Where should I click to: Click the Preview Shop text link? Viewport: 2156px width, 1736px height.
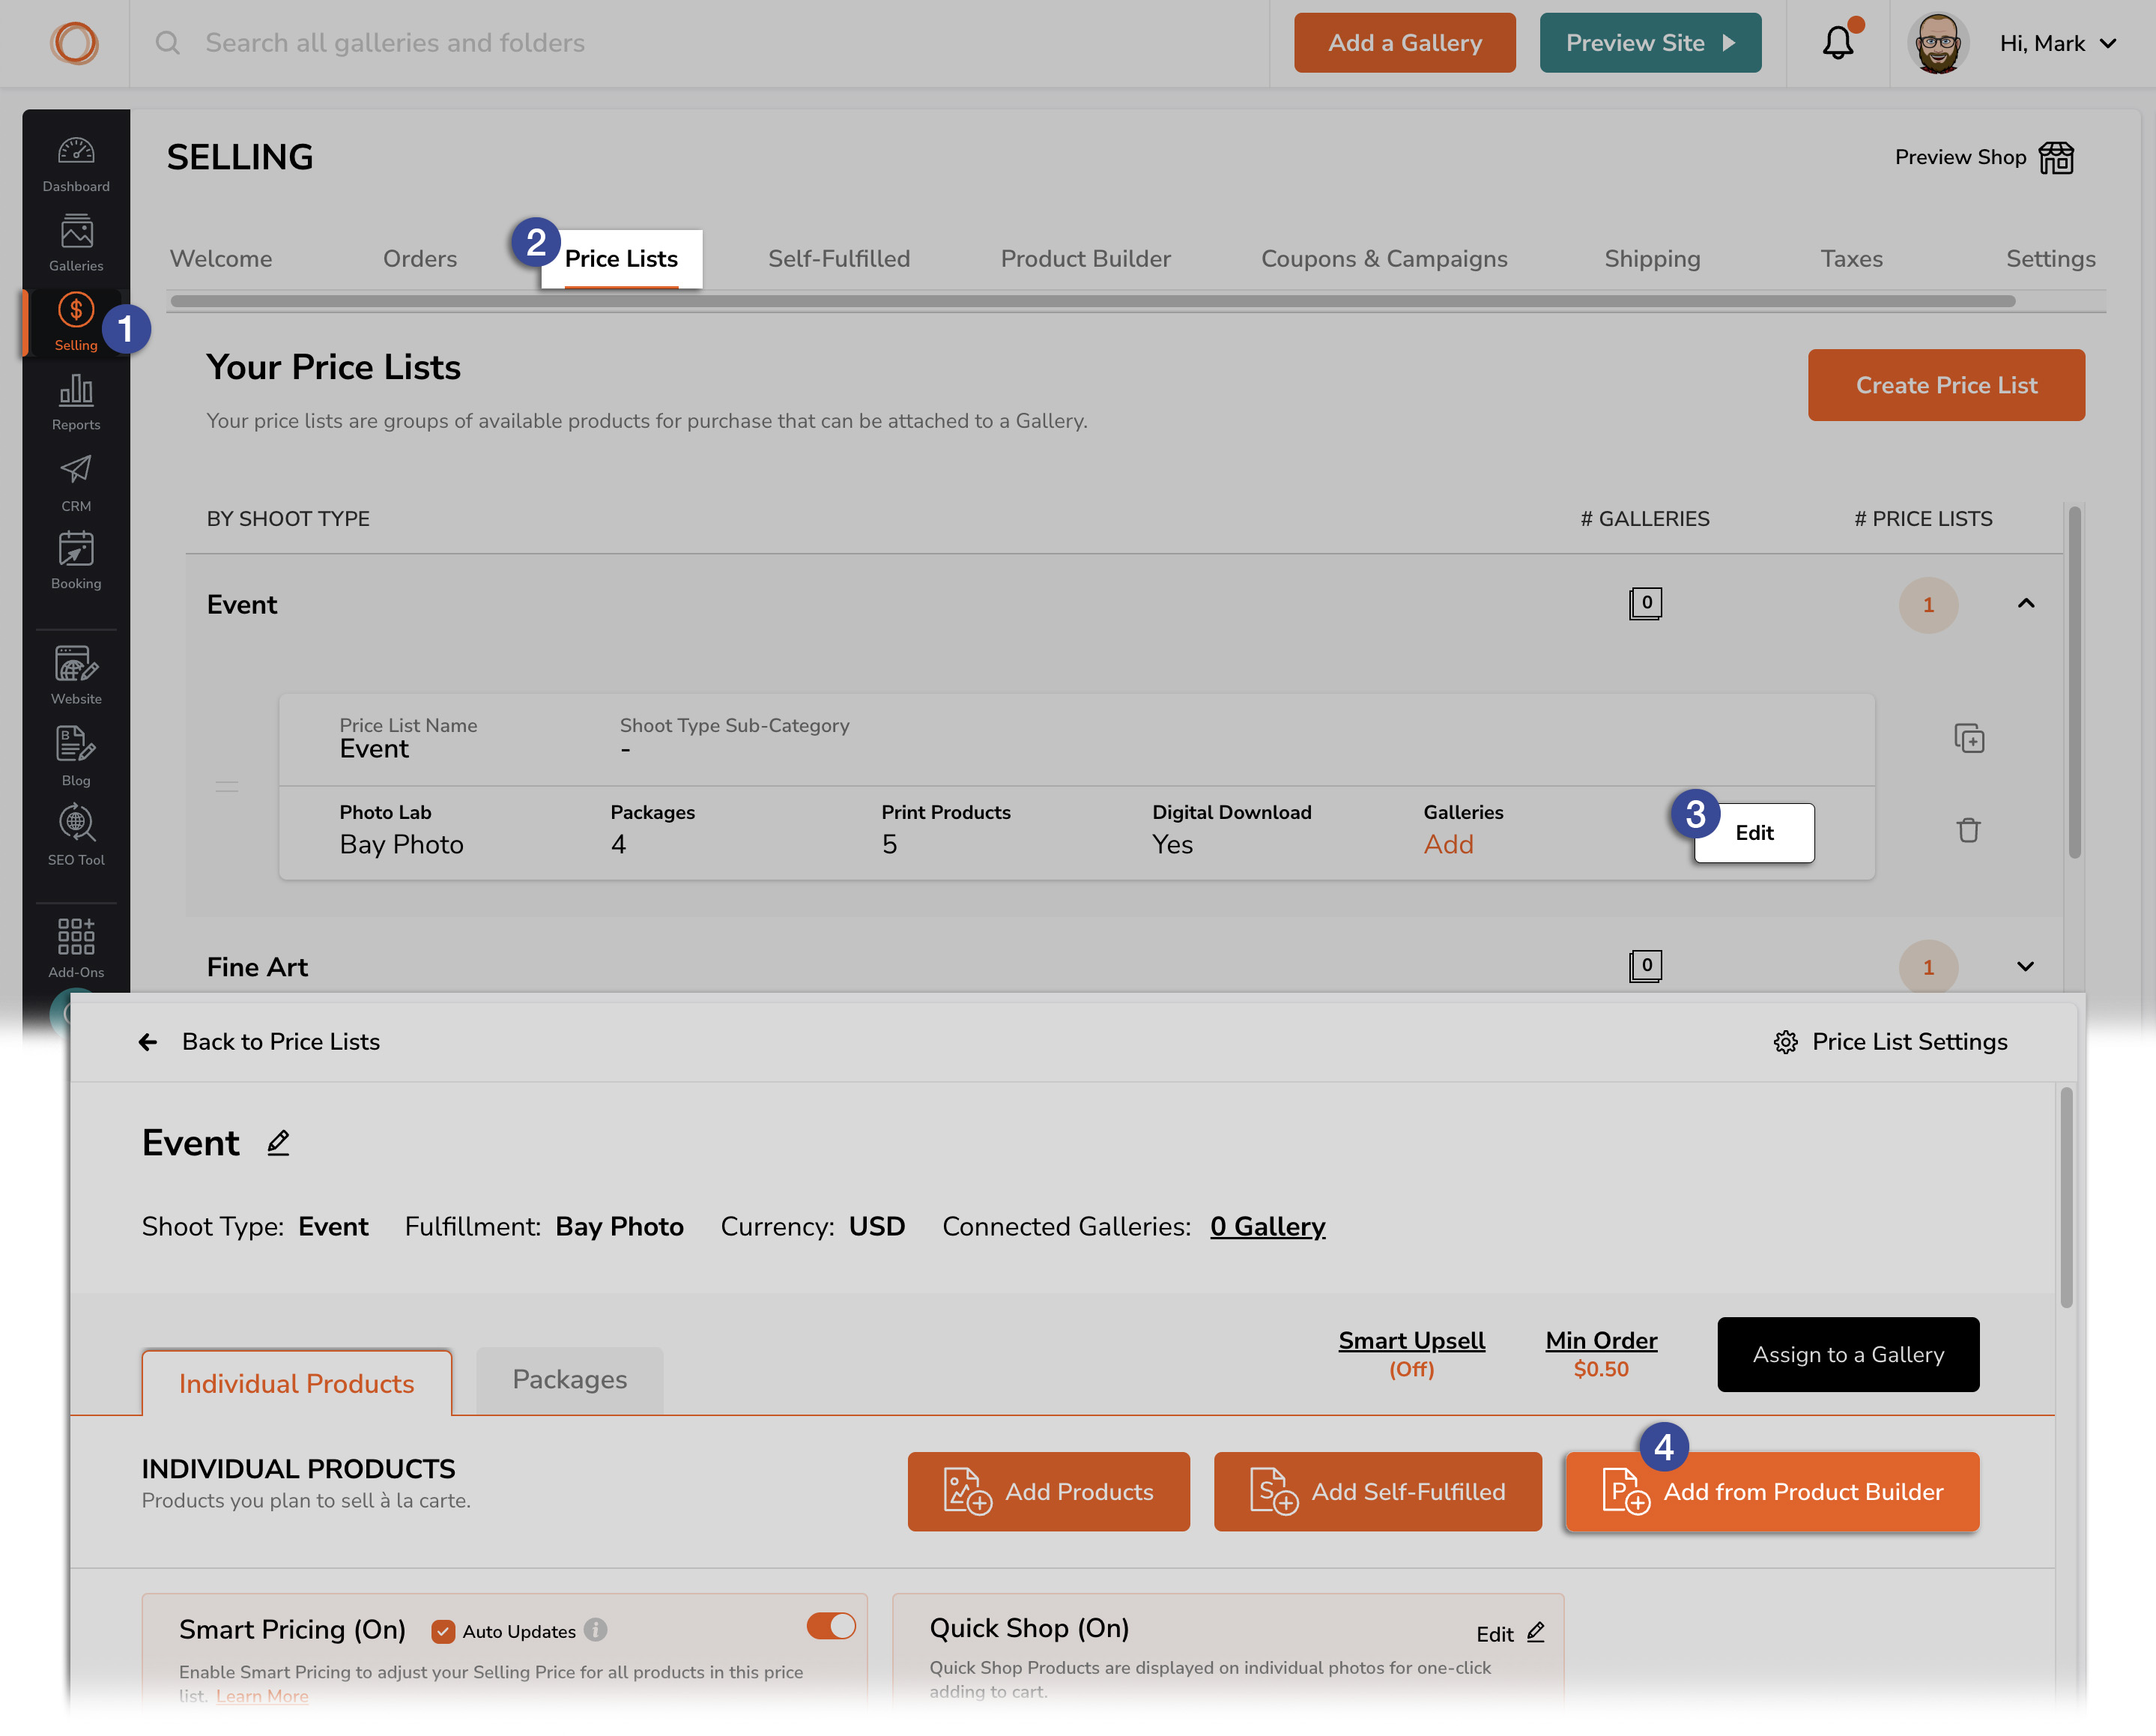point(1960,158)
